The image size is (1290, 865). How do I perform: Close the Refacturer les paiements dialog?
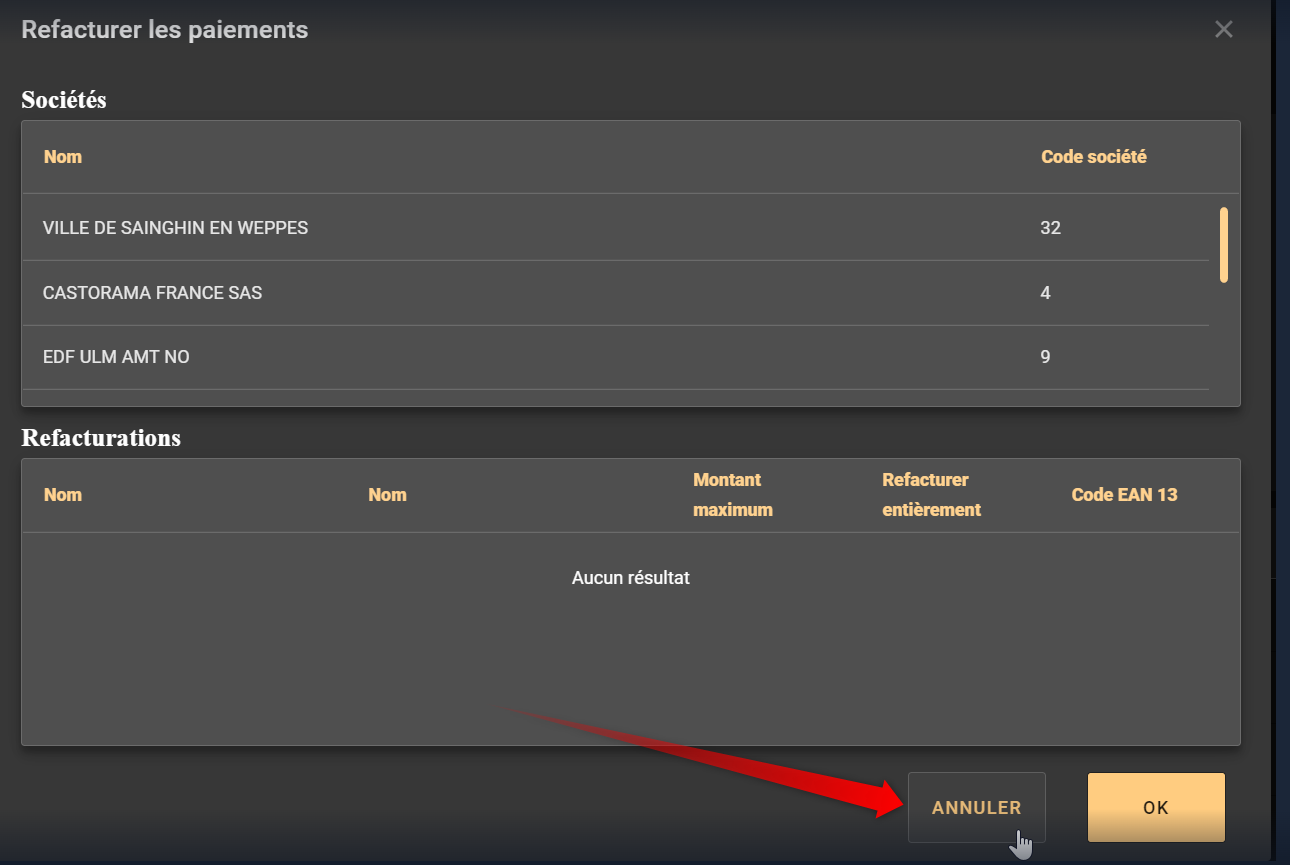1223,30
